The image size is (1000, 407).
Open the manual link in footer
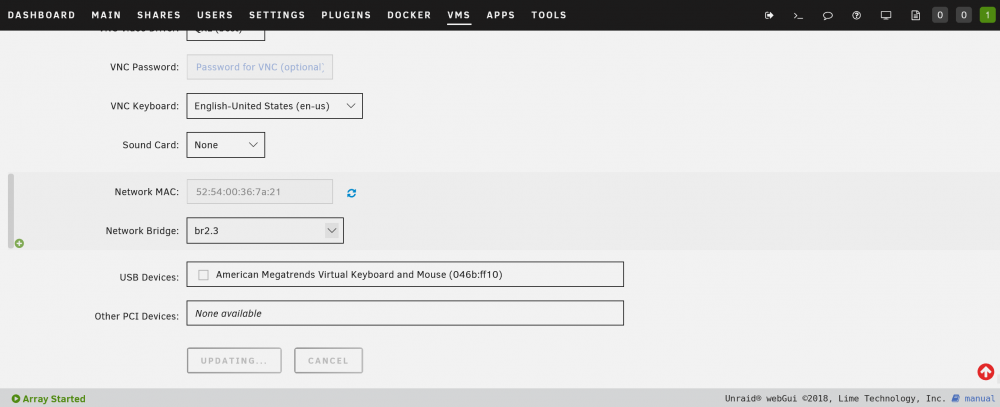coord(979,399)
